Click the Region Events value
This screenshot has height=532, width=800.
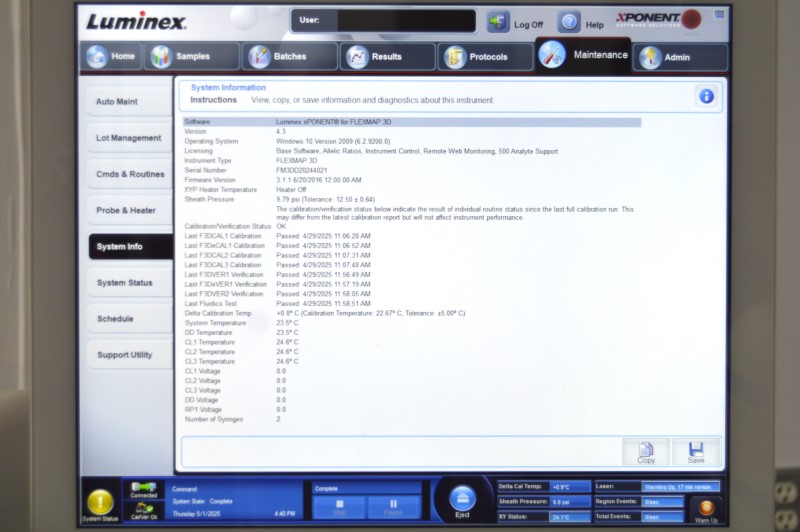662,502
